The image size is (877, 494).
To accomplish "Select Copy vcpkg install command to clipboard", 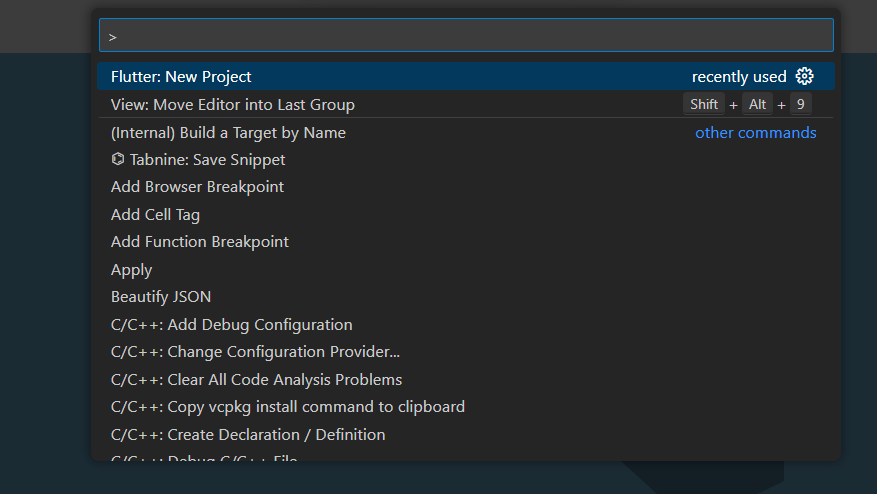I will [x=288, y=407].
